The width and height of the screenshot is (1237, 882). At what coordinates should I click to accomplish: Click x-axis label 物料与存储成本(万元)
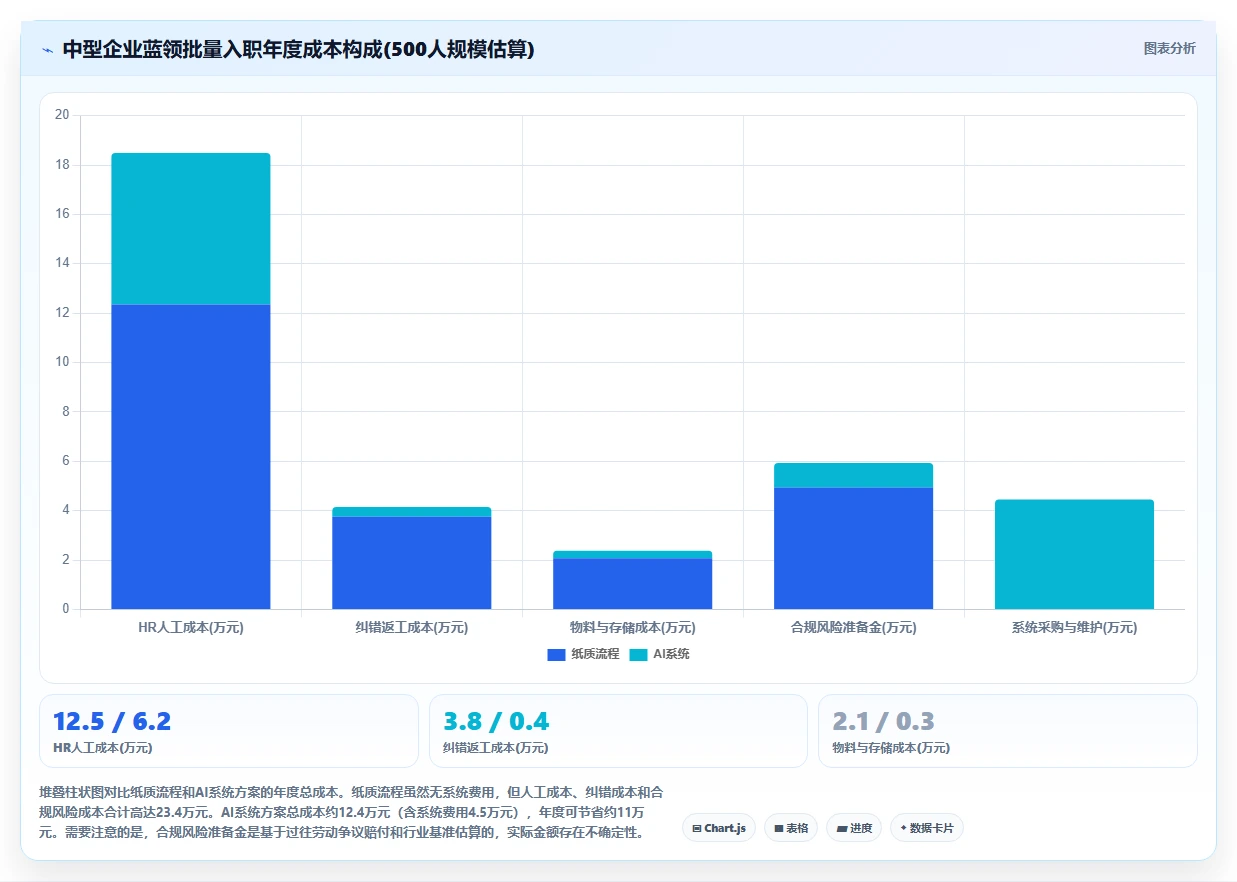(x=633, y=628)
